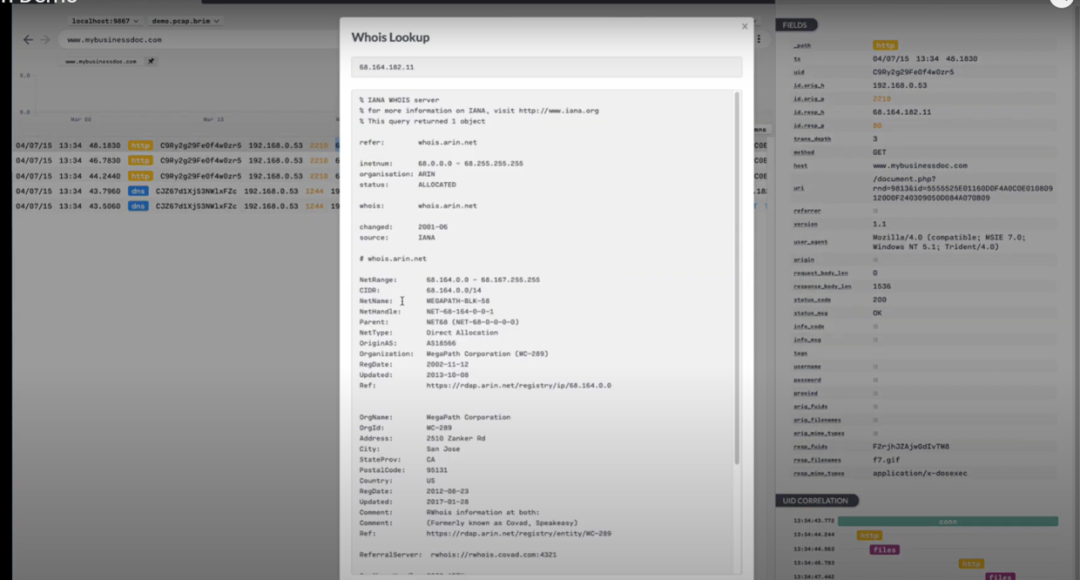This screenshot has height=580, width=1080.
Task: Click uid CJZ67d1XjS3NWlxFZc in 43.7960 row
Action: pos(196,191)
